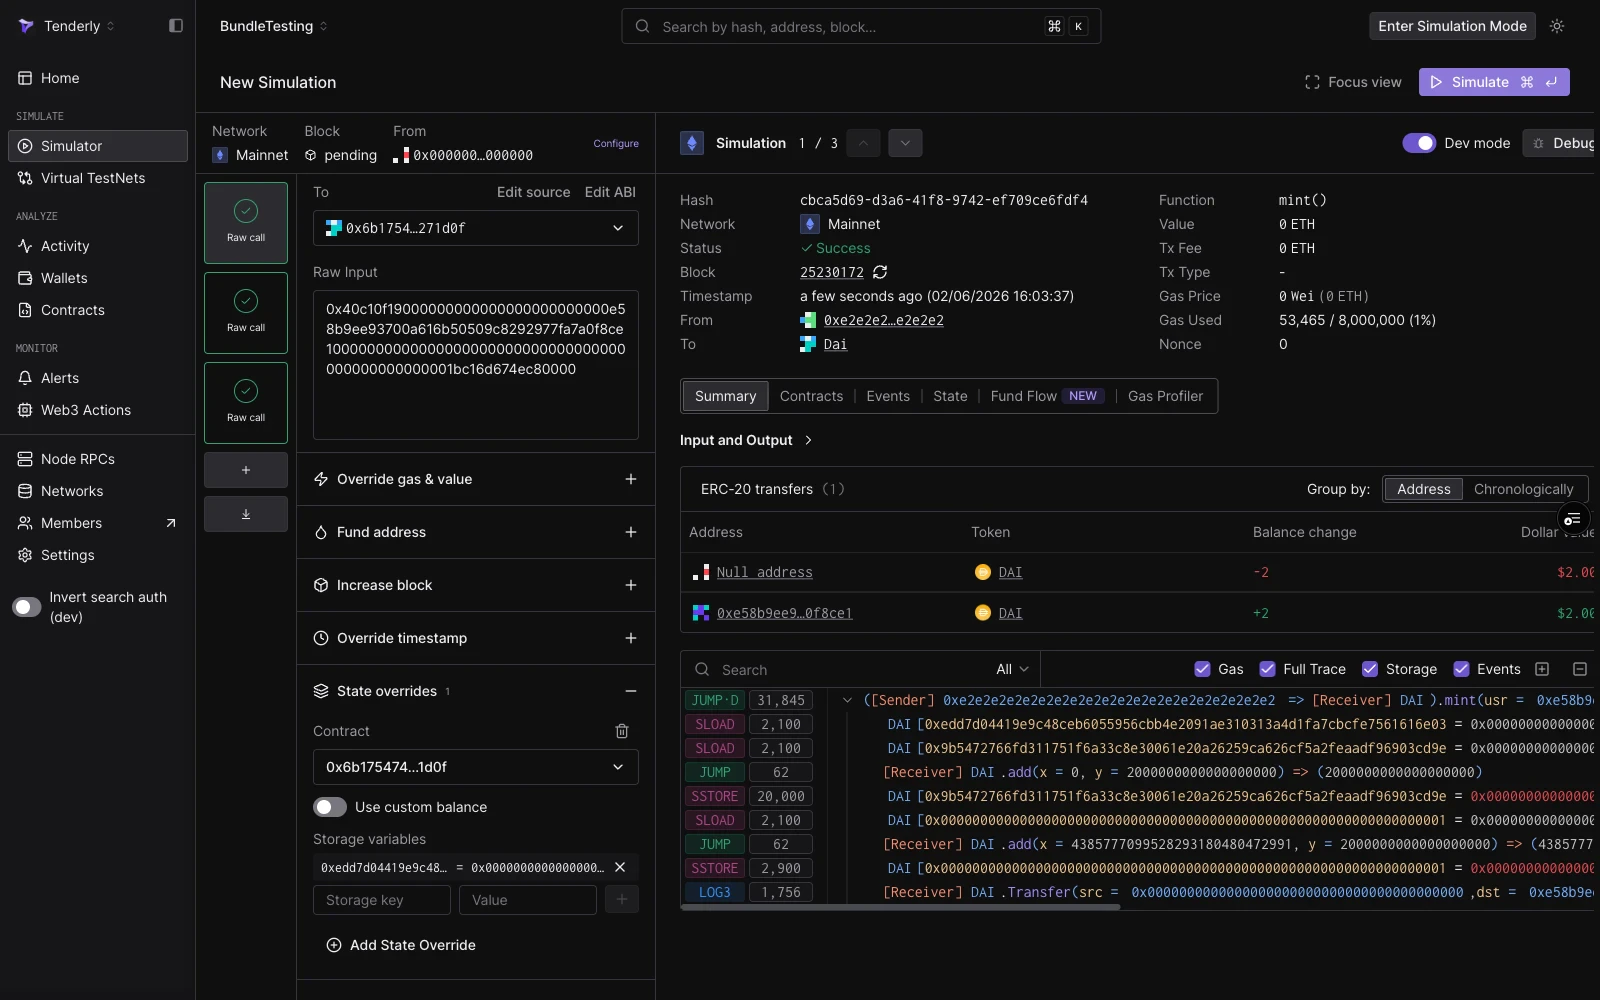Open the Debug button

point(1560,143)
